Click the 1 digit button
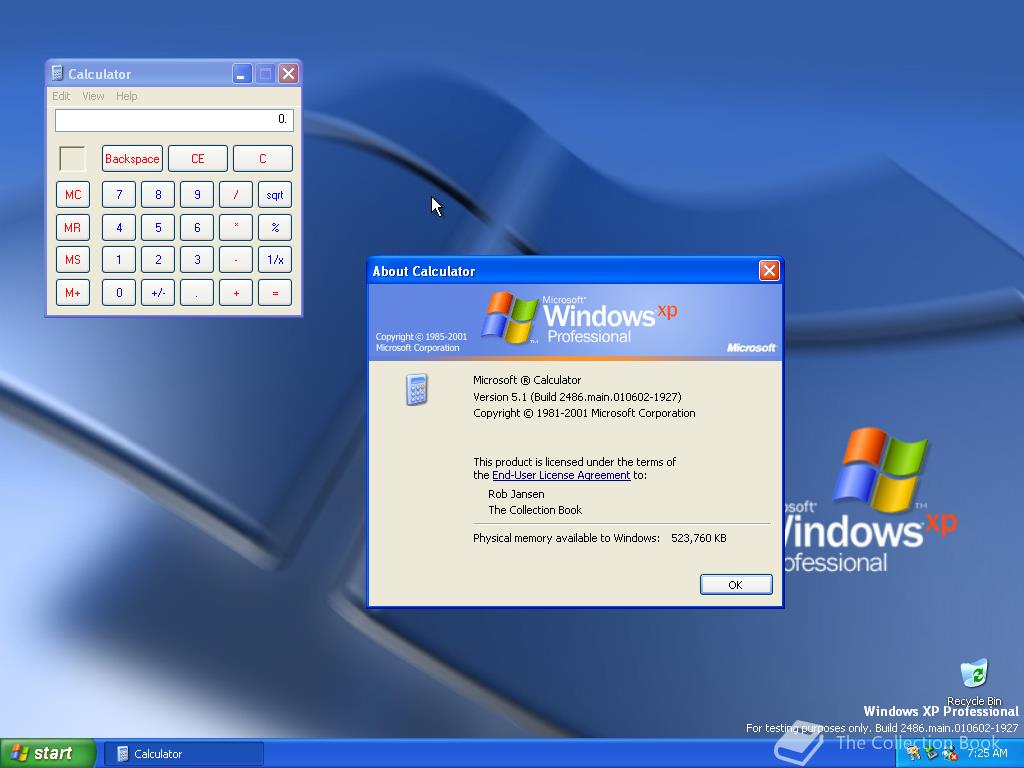The image size is (1024, 768). click(119, 260)
